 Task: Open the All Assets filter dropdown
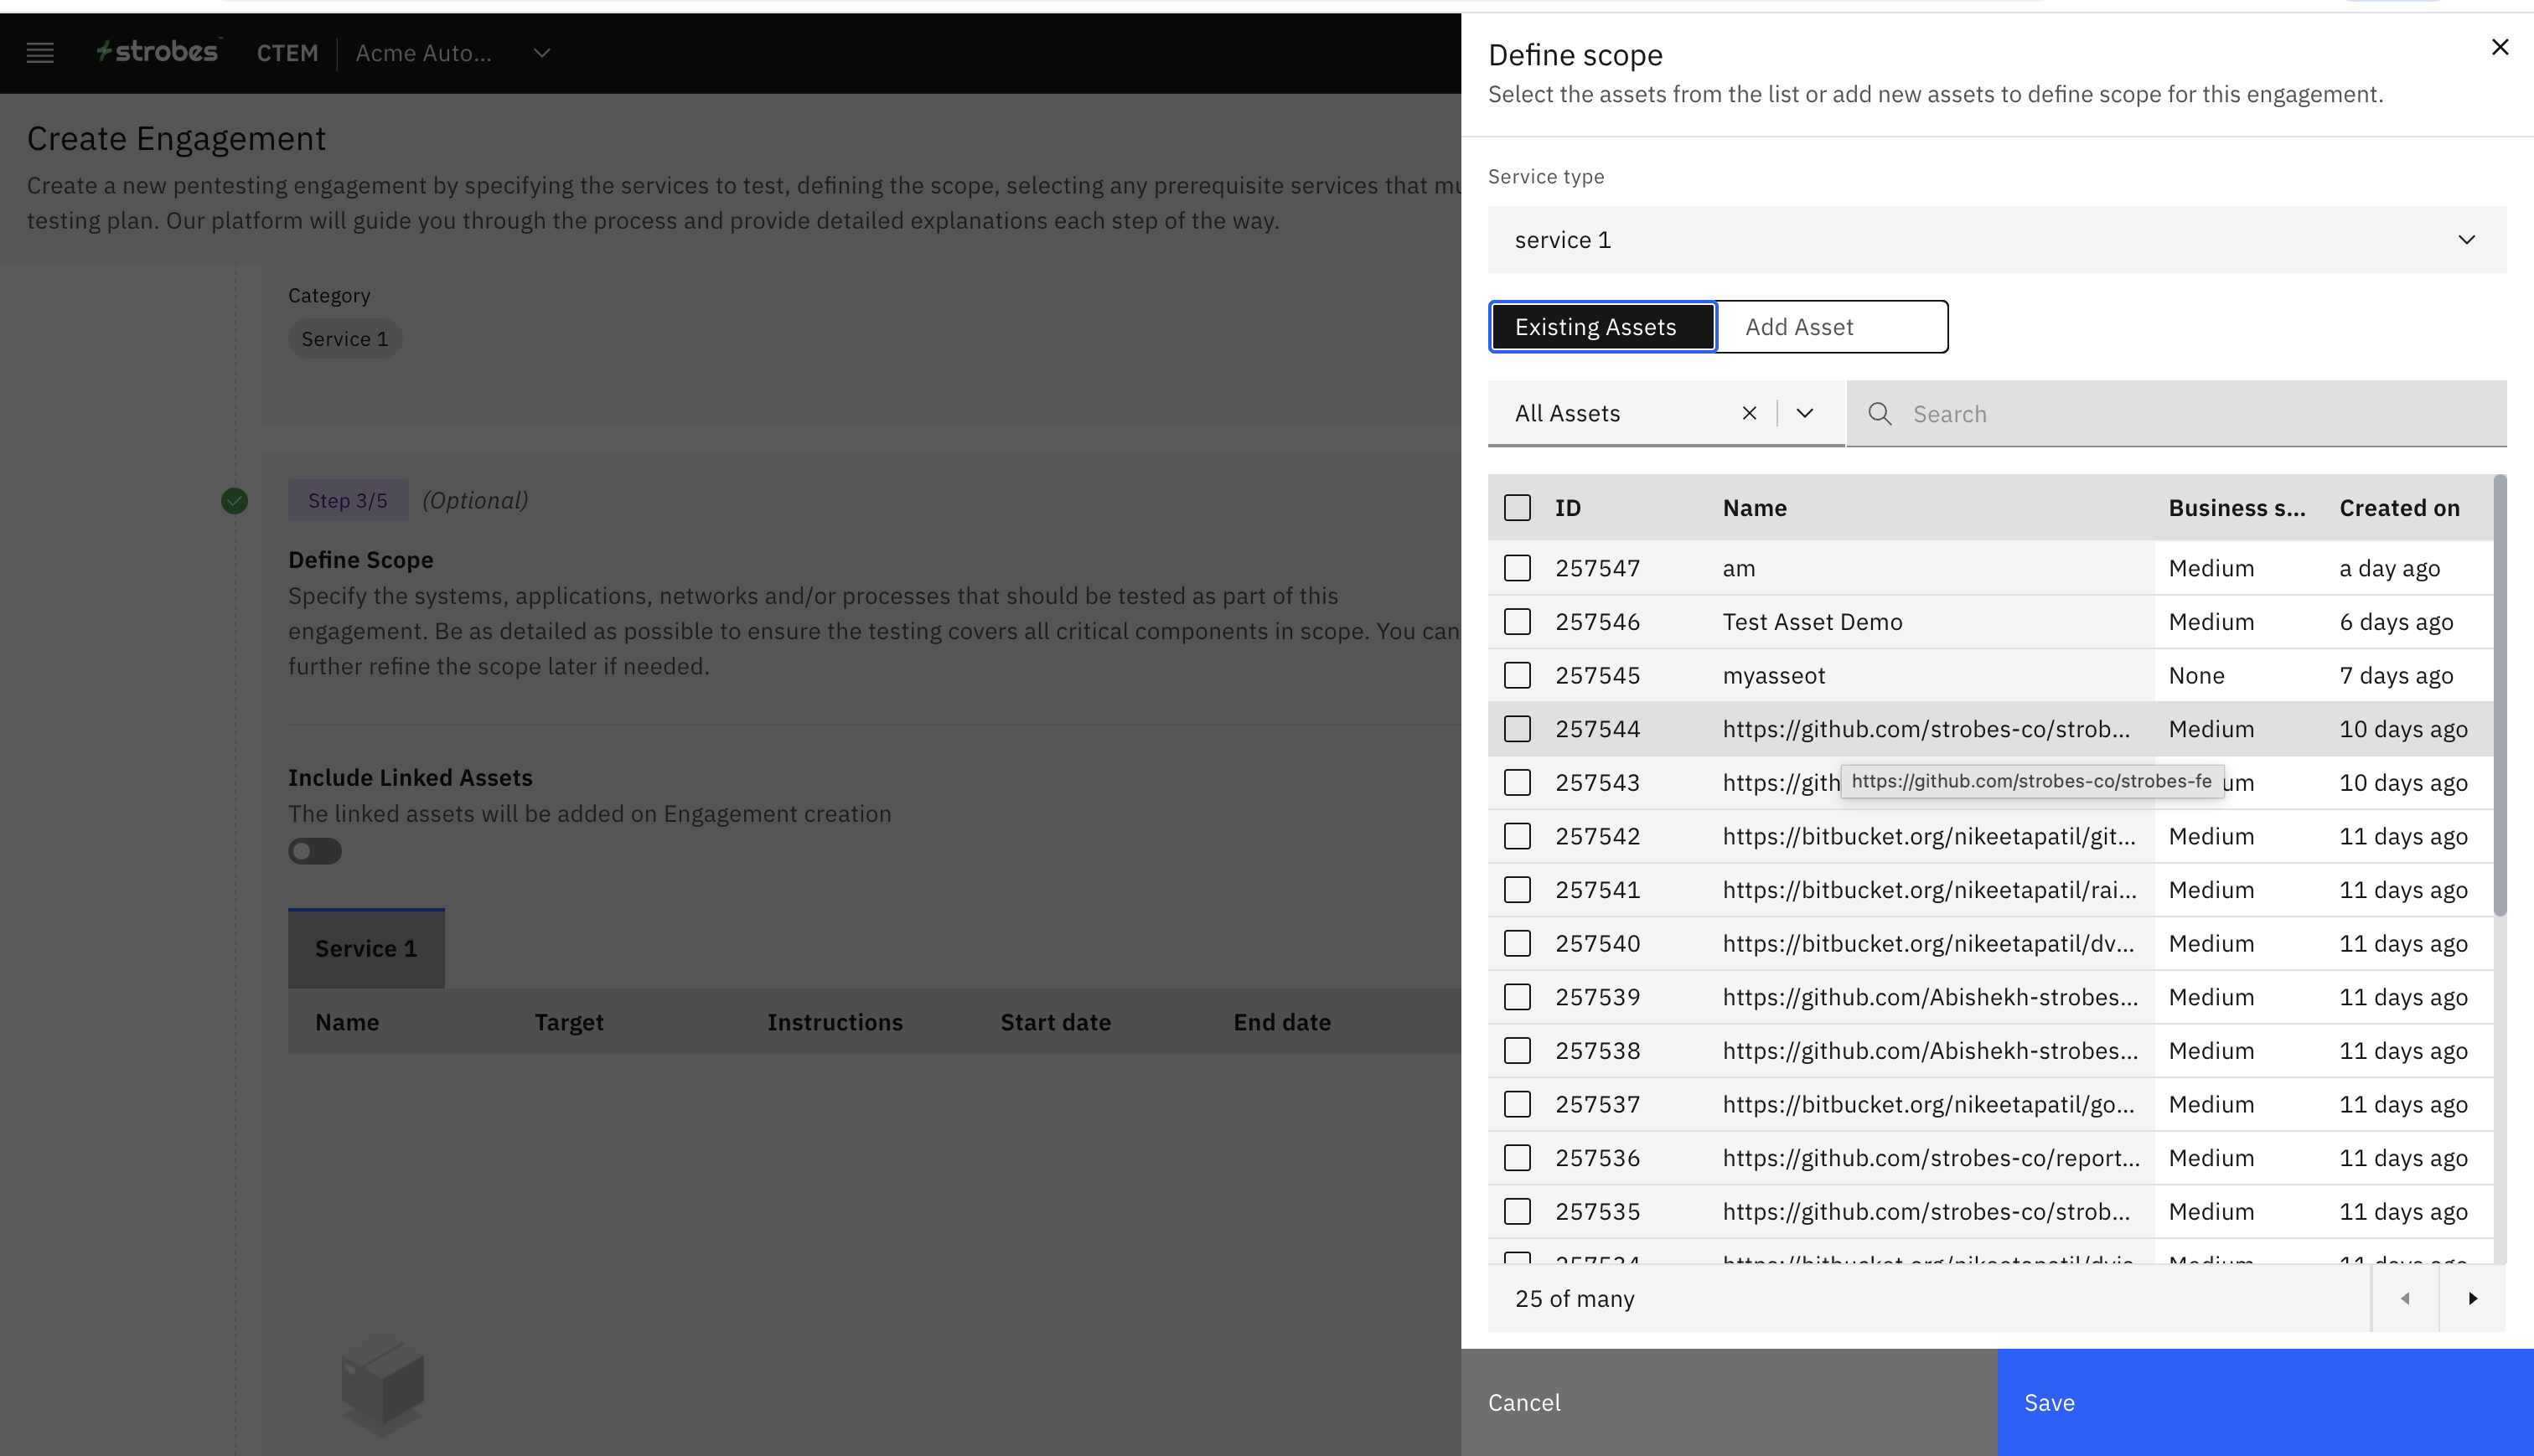[x=1805, y=413]
